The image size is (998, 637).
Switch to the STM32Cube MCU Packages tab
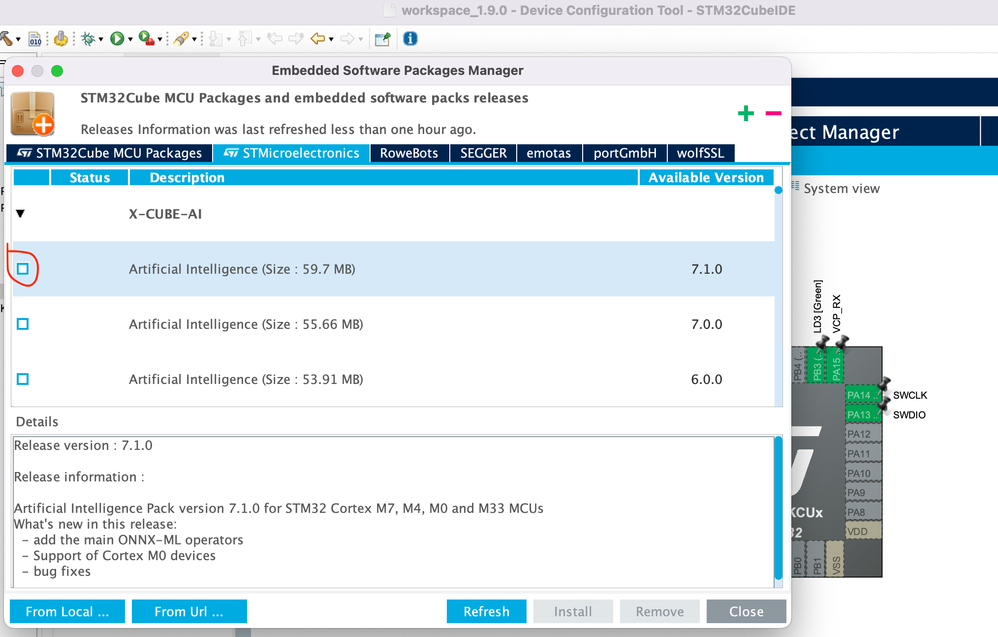tap(109, 153)
